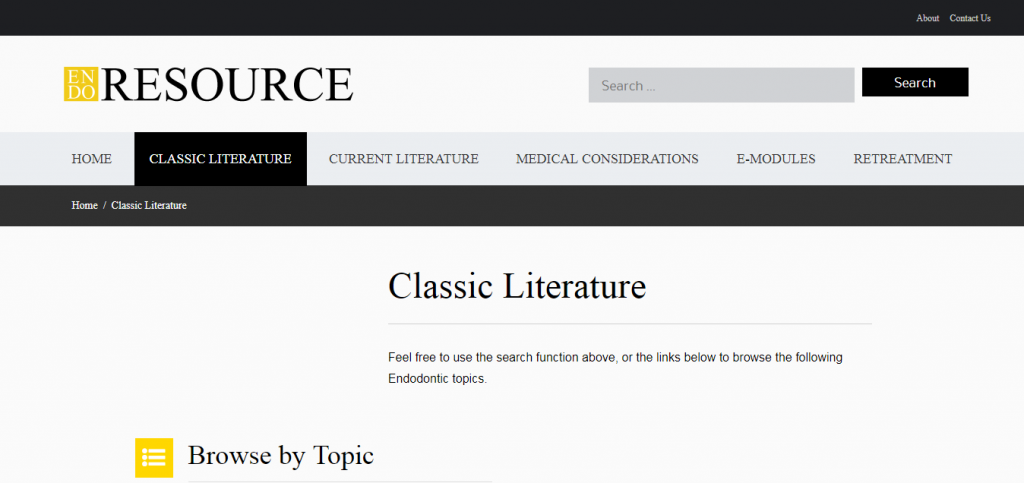Viewport: 1024px width, 483px height.
Task: Click the Endo Resource site logo
Action: [208, 84]
